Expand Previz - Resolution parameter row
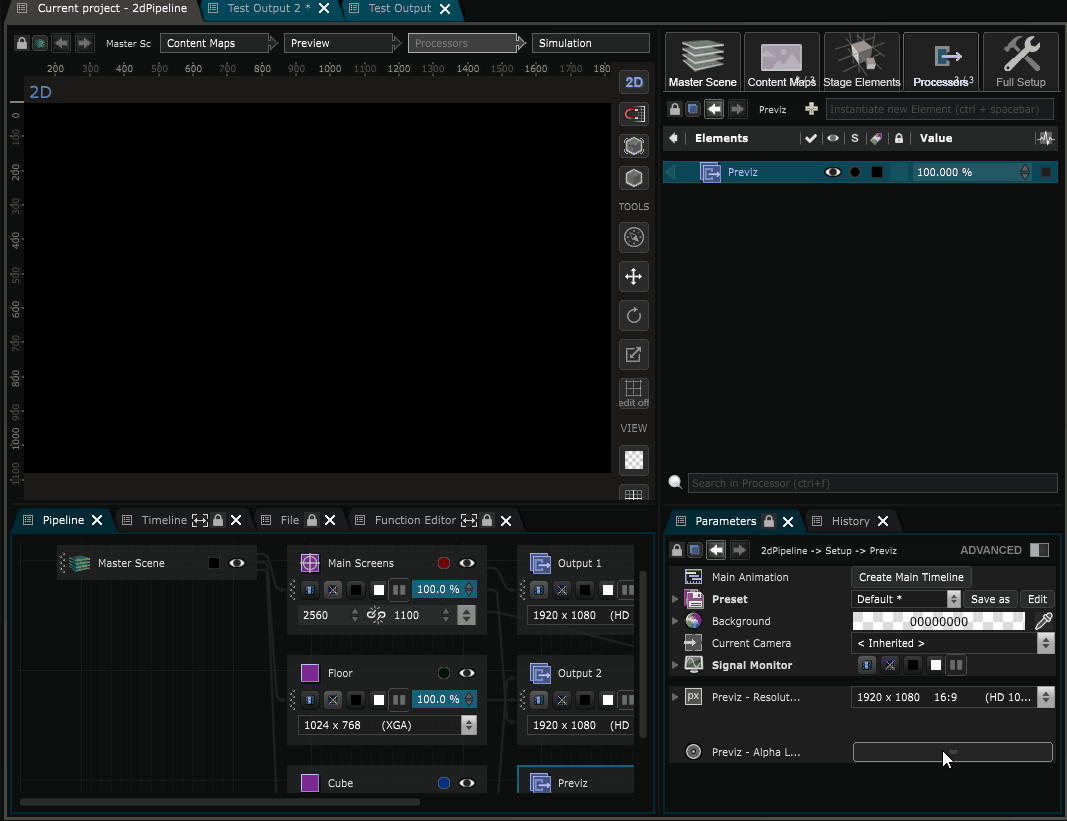This screenshot has height=821, width=1067. (x=675, y=697)
